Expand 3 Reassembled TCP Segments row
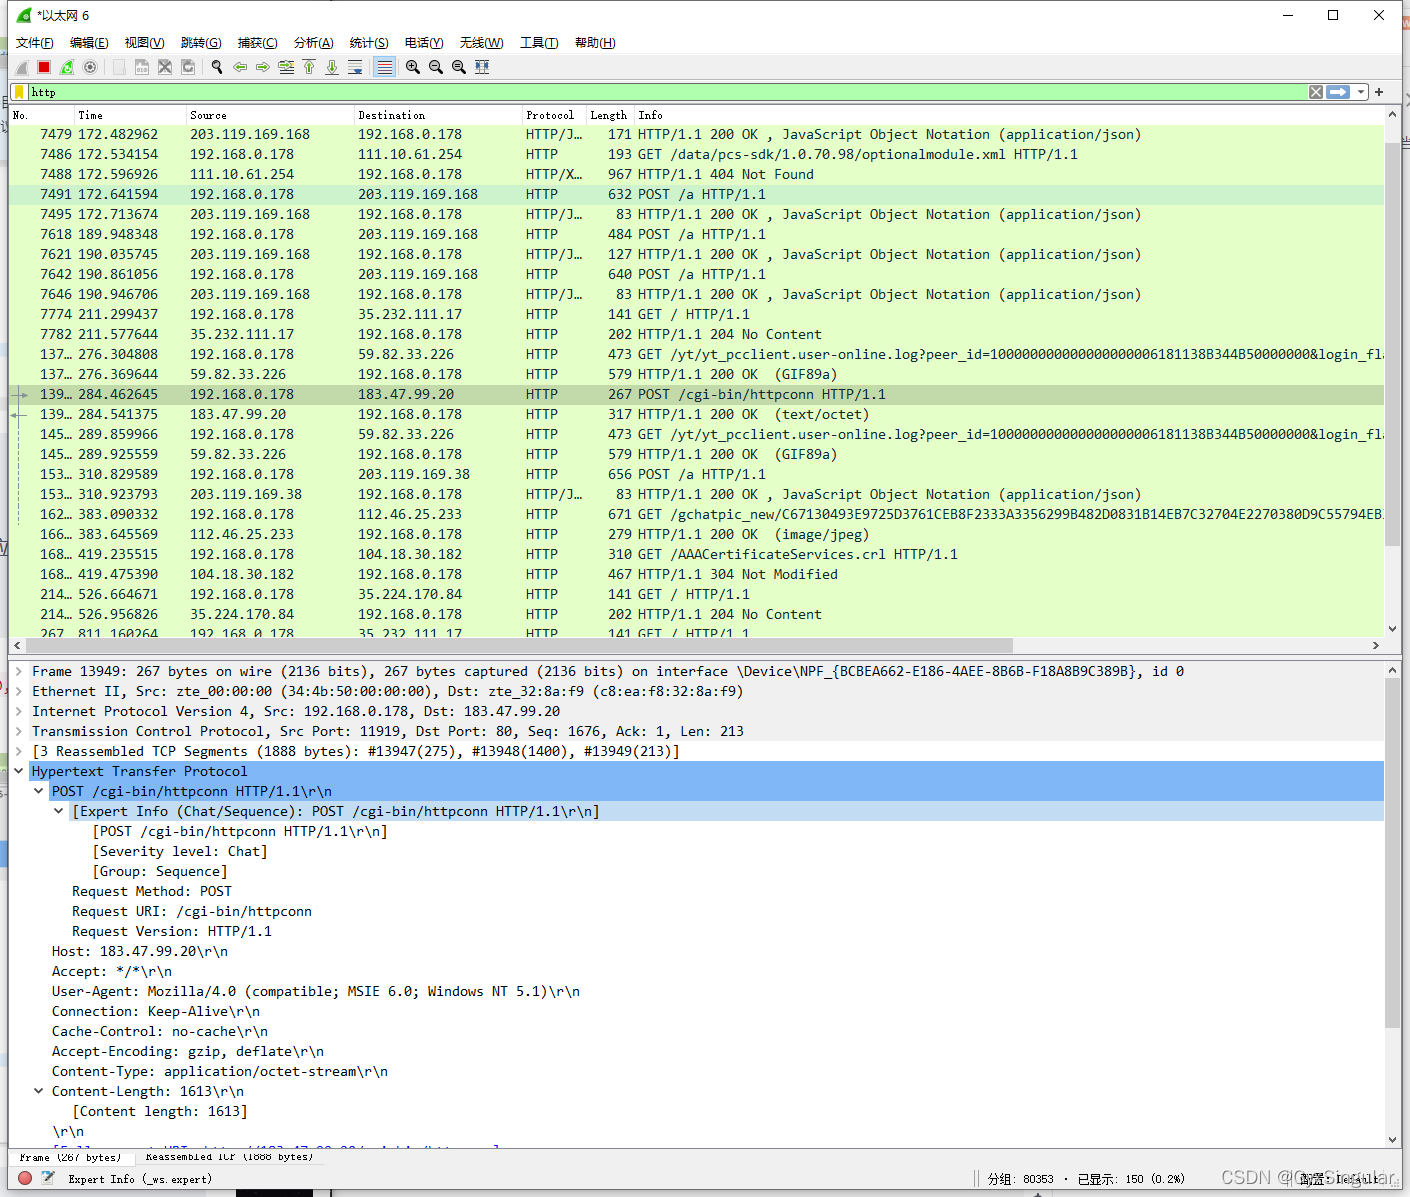The height and width of the screenshot is (1197, 1410). (19, 751)
